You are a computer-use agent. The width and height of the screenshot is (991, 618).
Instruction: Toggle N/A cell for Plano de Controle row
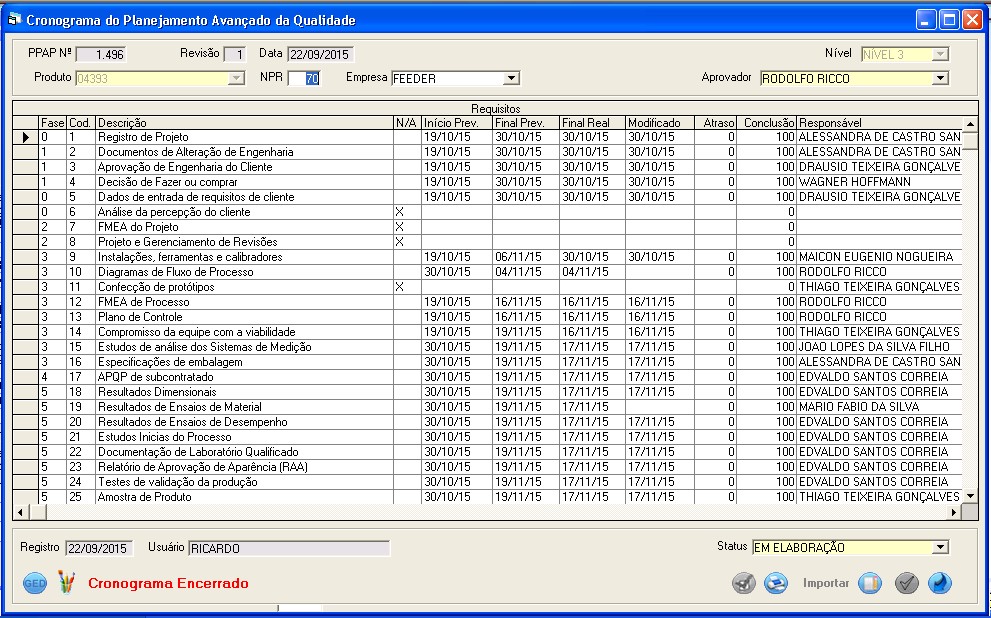407,317
